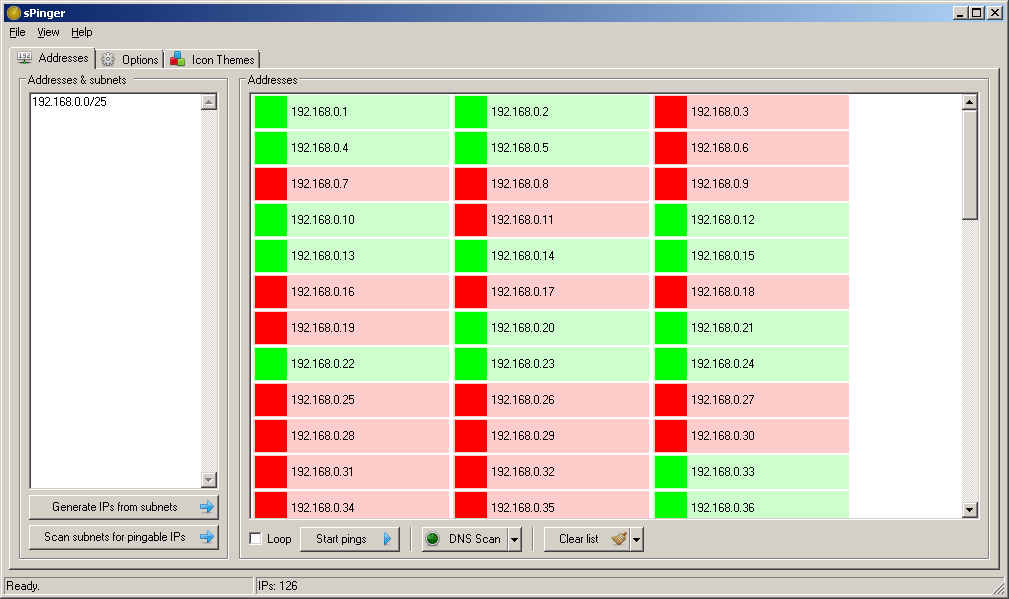This screenshot has width=1009, height=599.
Task: Click the red status swatch of 192.168.0.17
Action: (x=470, y=292)
